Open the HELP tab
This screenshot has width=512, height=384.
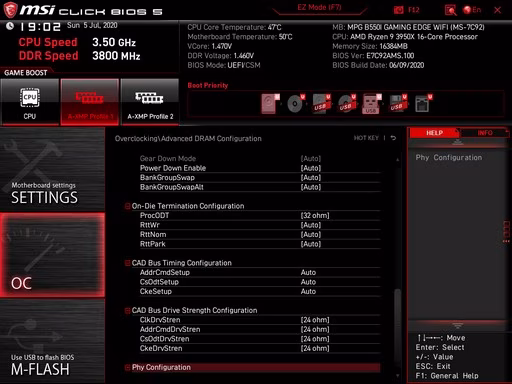[434, 133]
